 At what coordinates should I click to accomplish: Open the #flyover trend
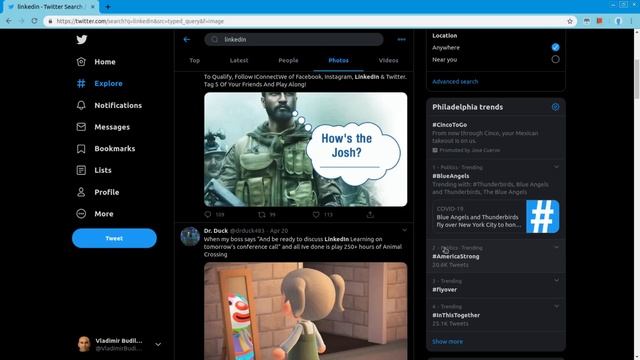click(x=444, y=289)
